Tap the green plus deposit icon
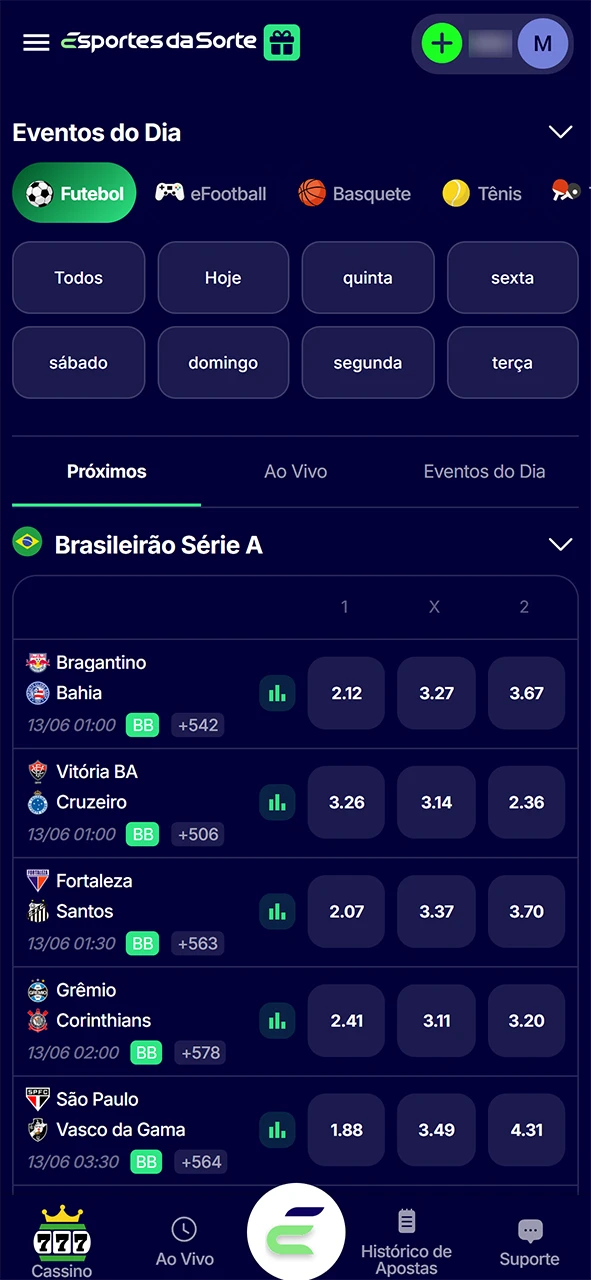The height and width of the screenshot is (1280, 591). point(442,42)
